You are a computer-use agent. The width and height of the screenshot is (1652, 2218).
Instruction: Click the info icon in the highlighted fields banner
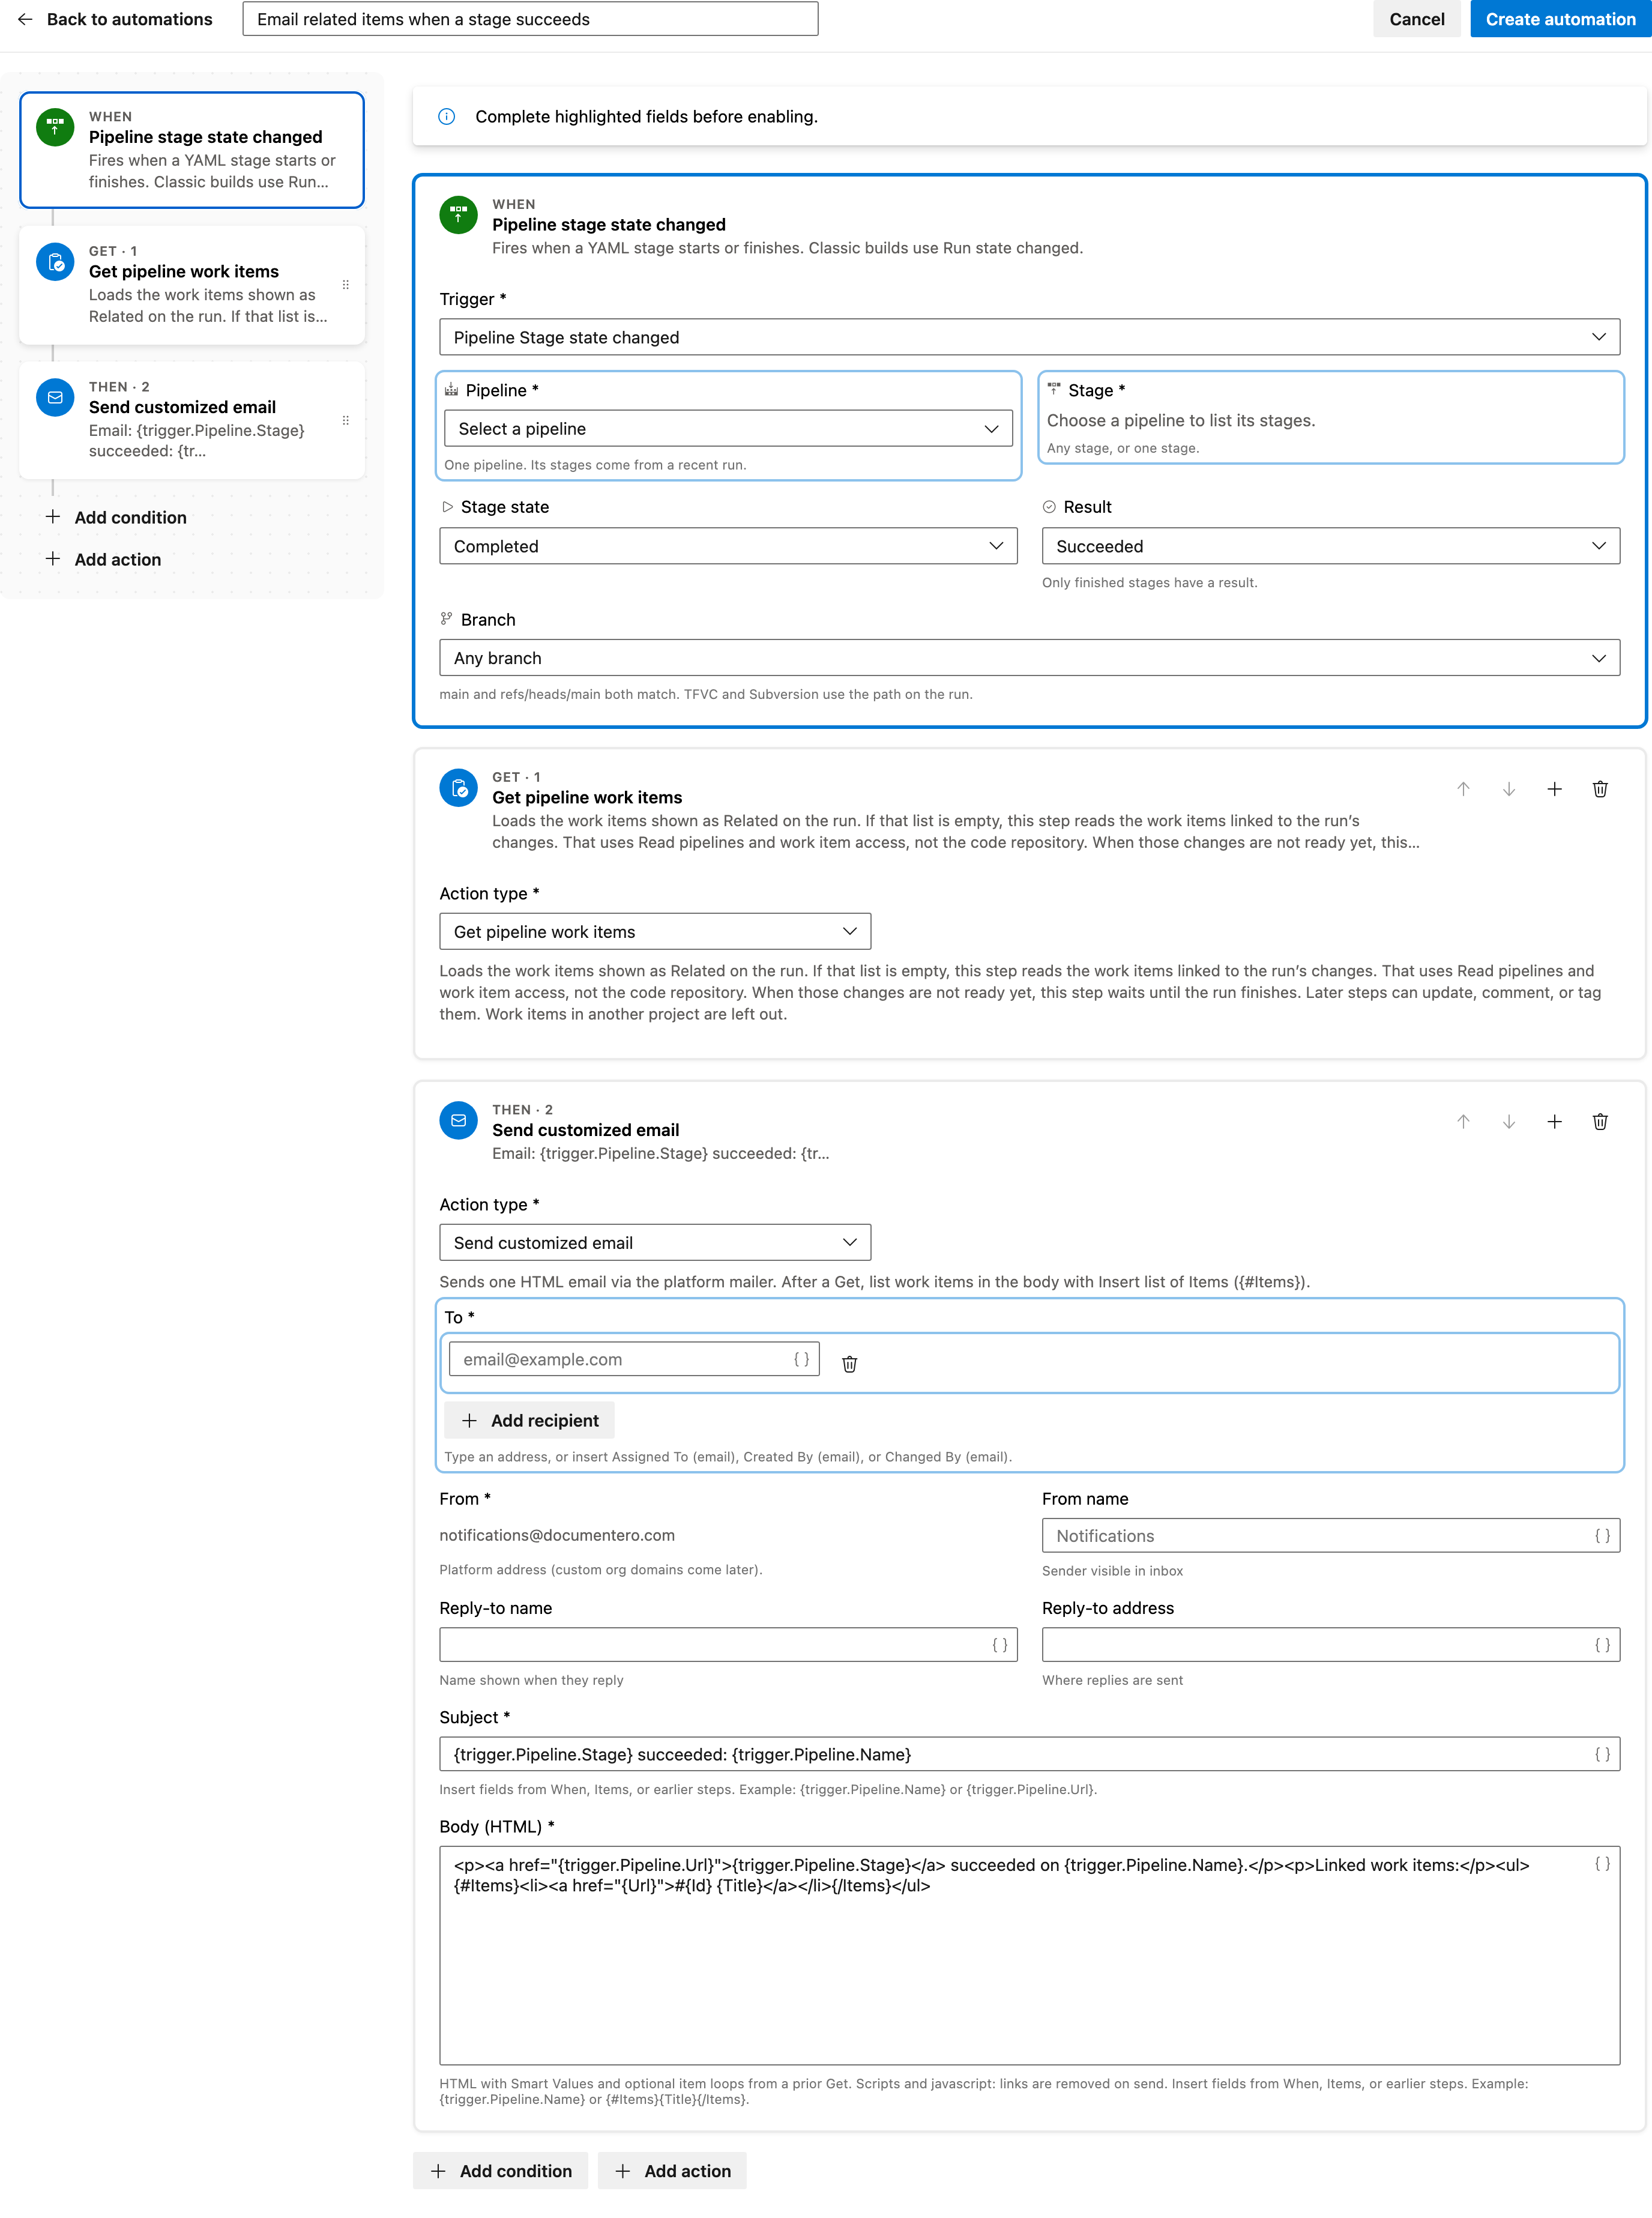(447, 117)
